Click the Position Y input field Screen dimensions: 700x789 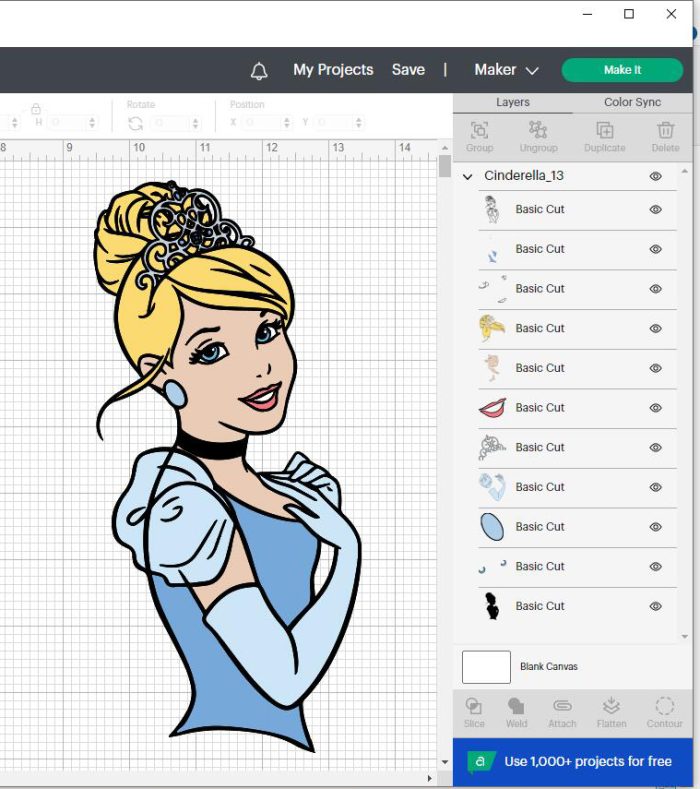point(333,122)
